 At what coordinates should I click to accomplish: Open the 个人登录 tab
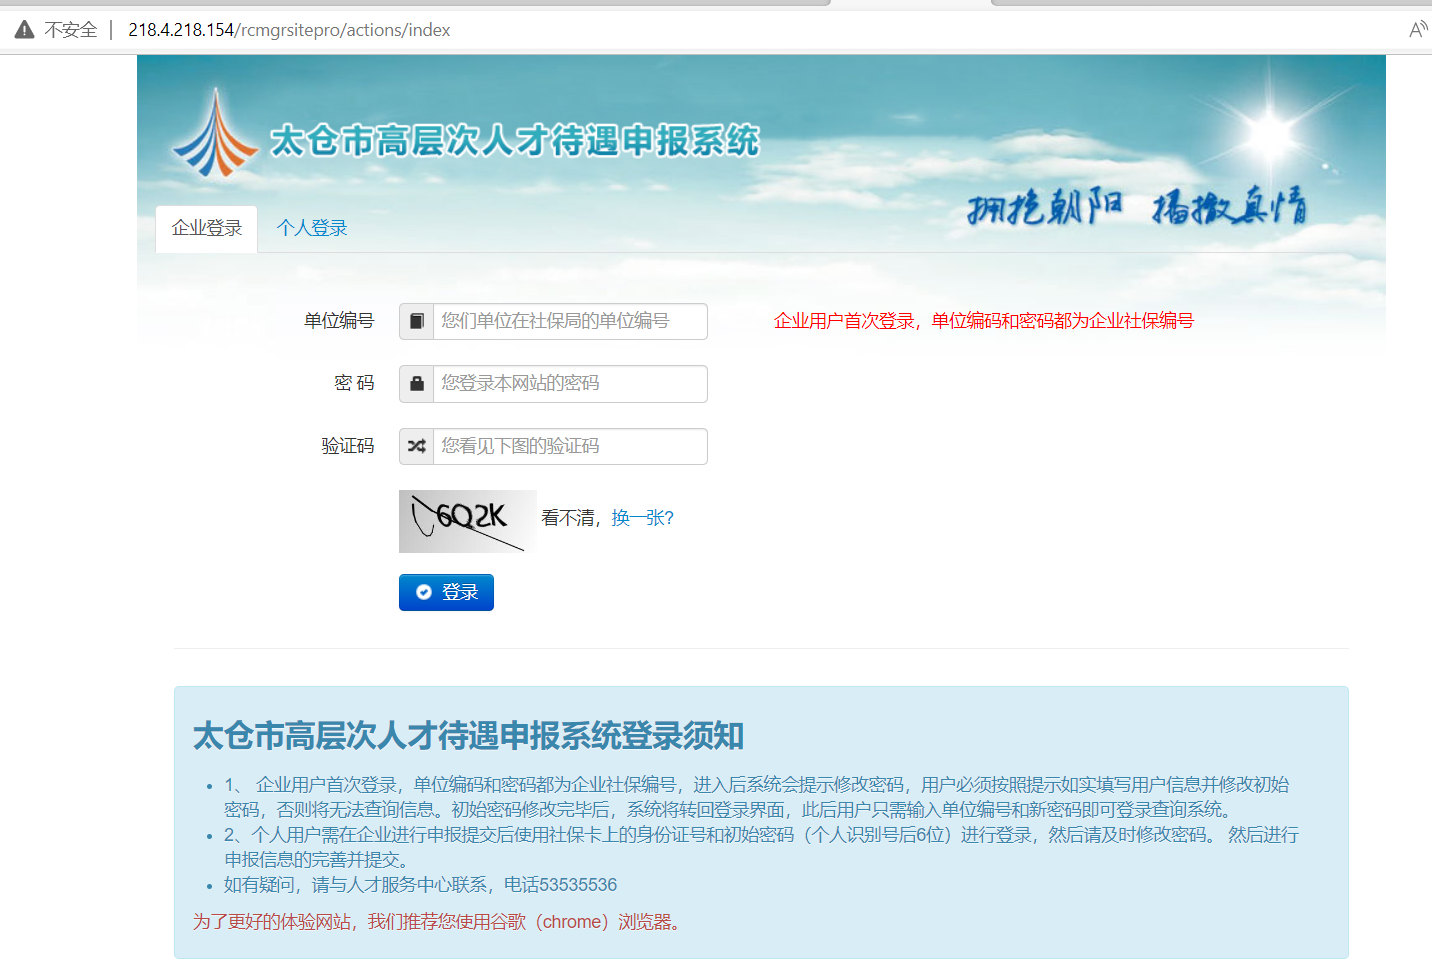[x=312, y=229]
